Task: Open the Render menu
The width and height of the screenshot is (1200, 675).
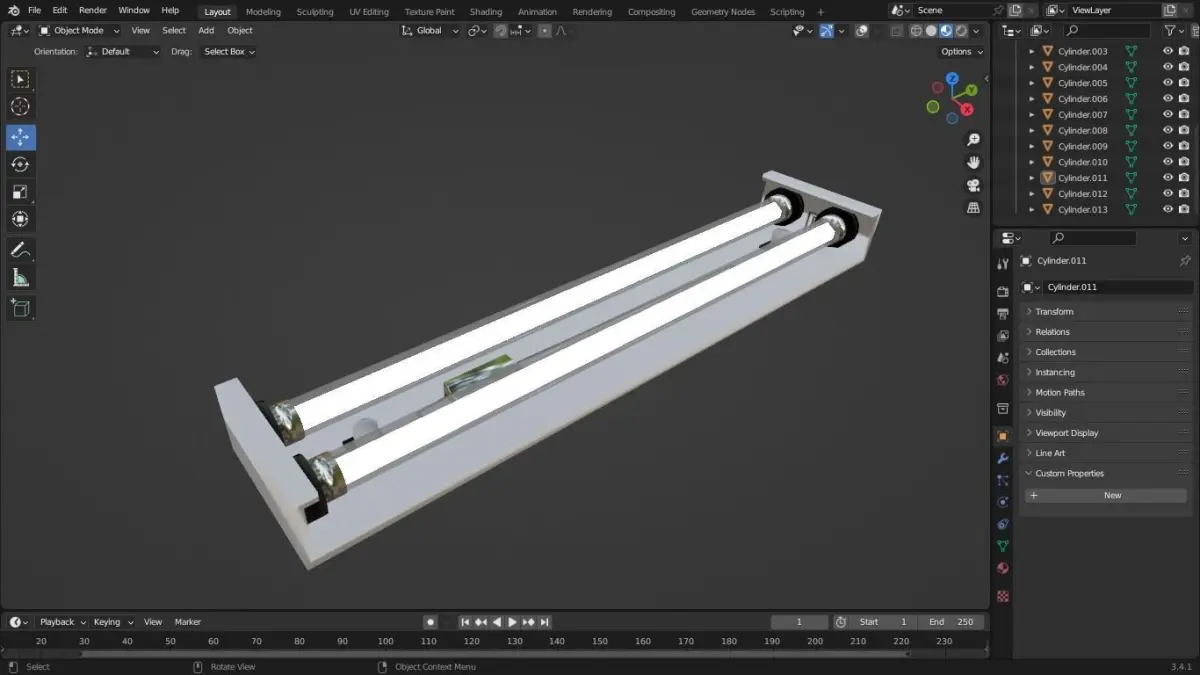Action: (93, 10)
